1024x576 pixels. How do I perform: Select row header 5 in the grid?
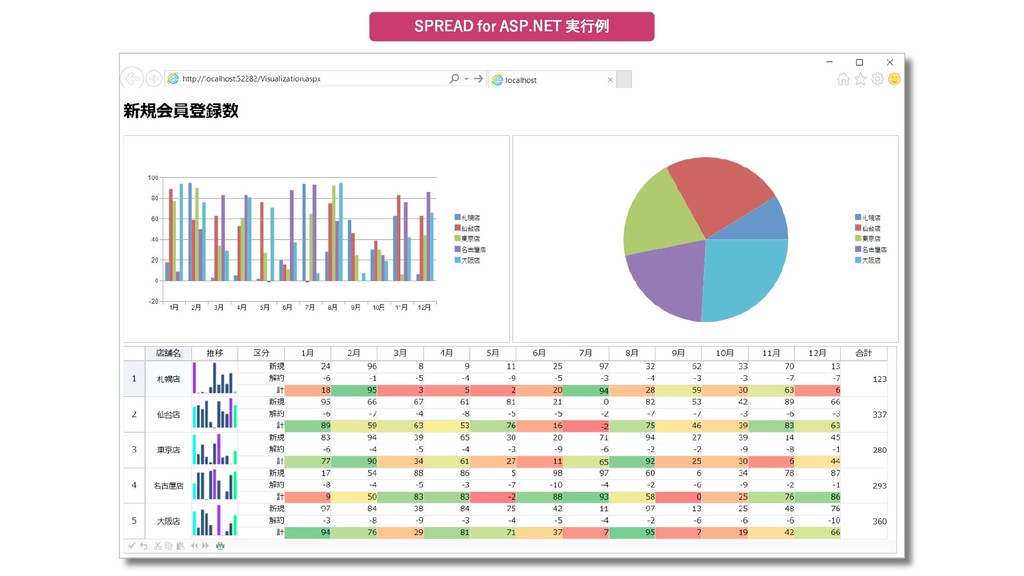click(x=134, y=520)
